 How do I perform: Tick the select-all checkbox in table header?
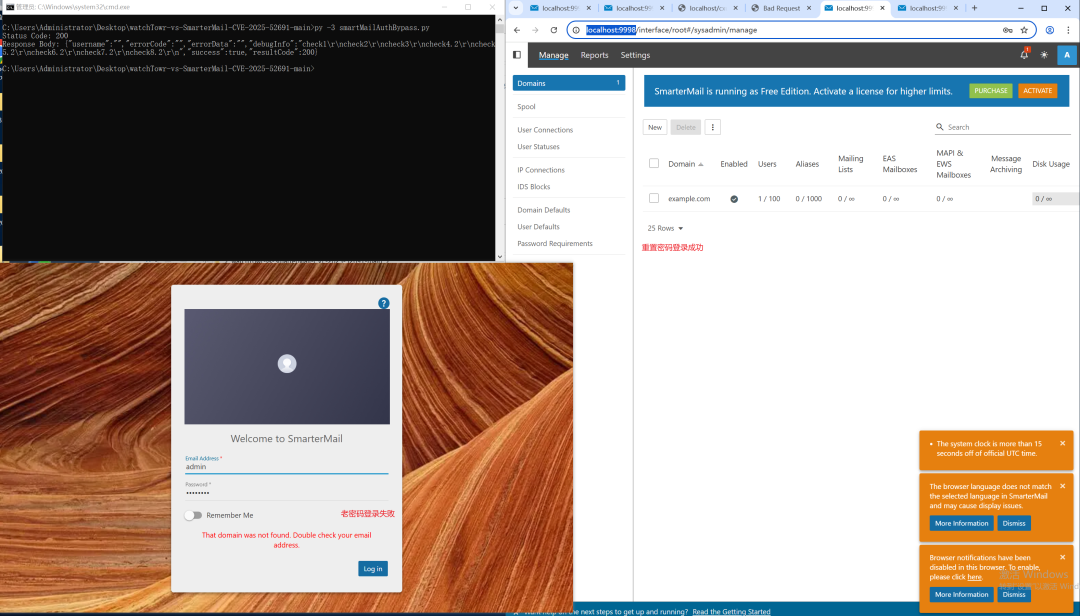point(654,163)
